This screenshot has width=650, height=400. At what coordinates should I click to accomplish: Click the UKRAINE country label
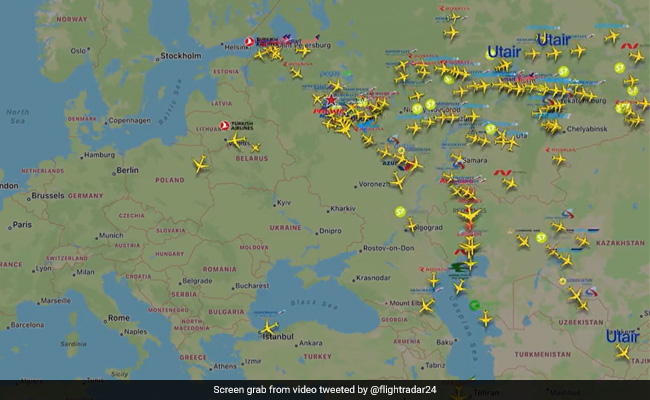coord(286,228)
